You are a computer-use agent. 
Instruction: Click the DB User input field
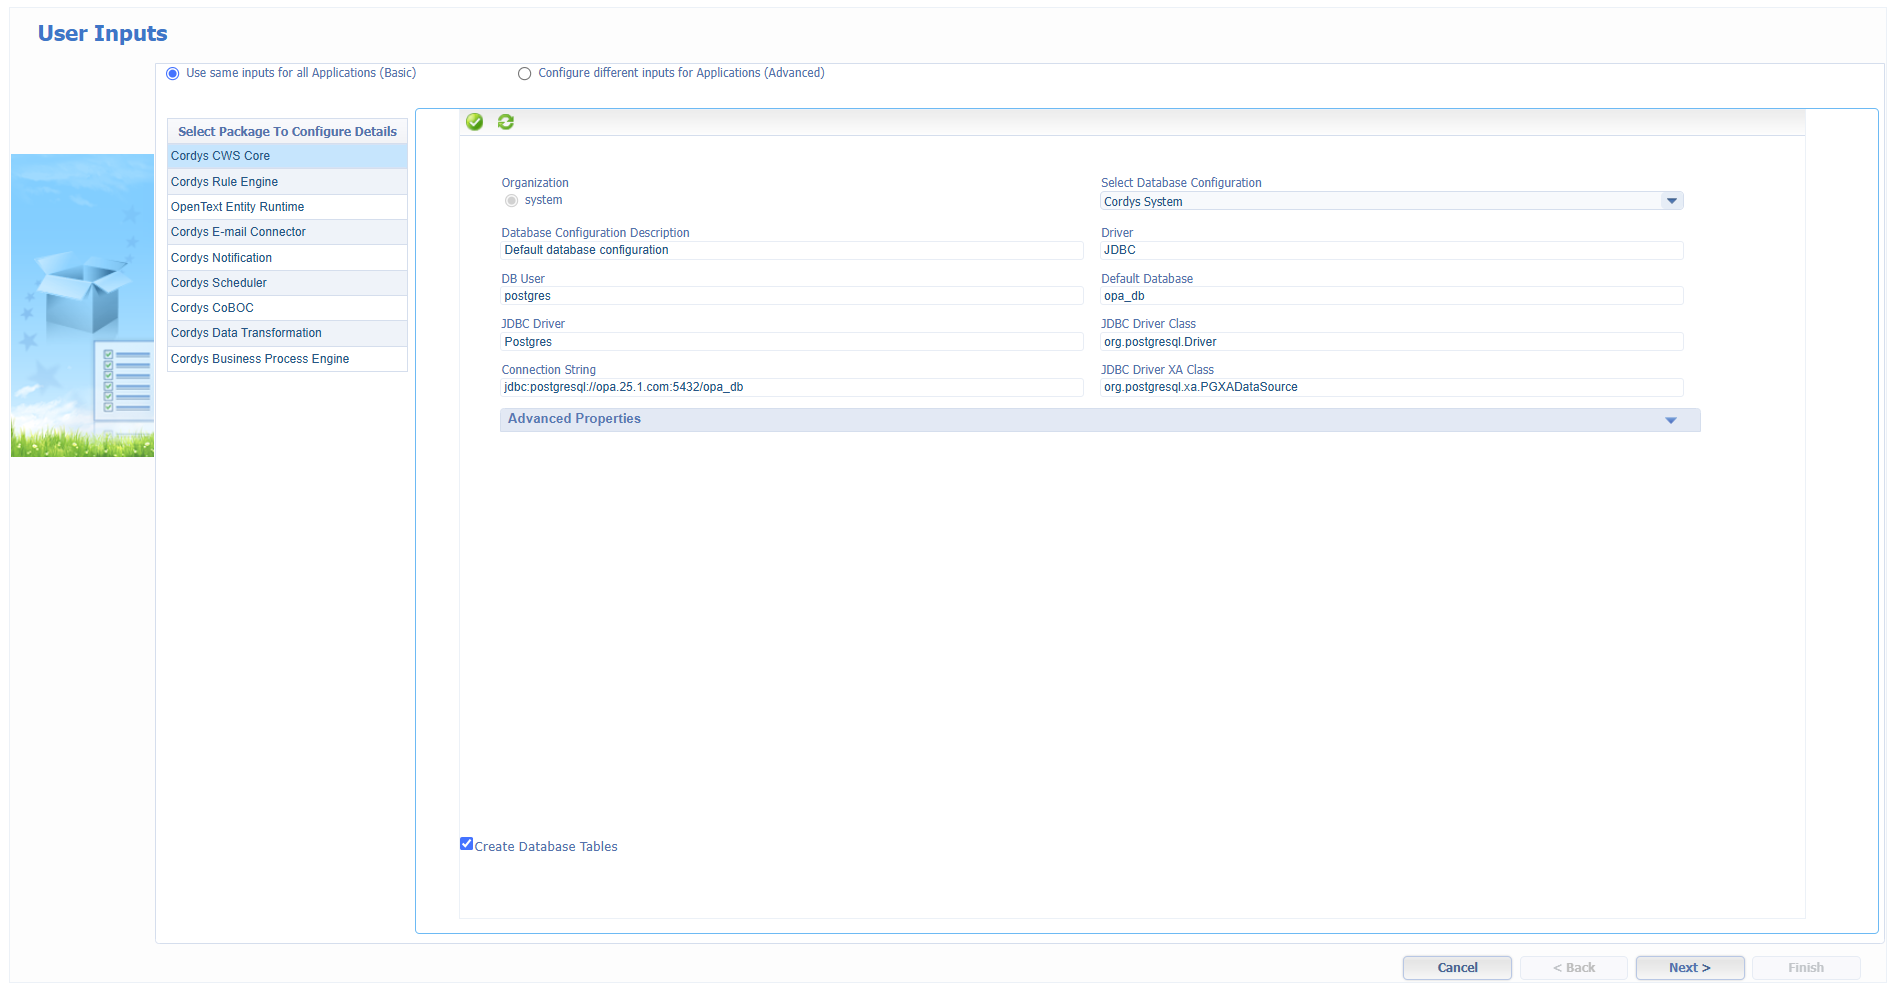tap(791, 297)
